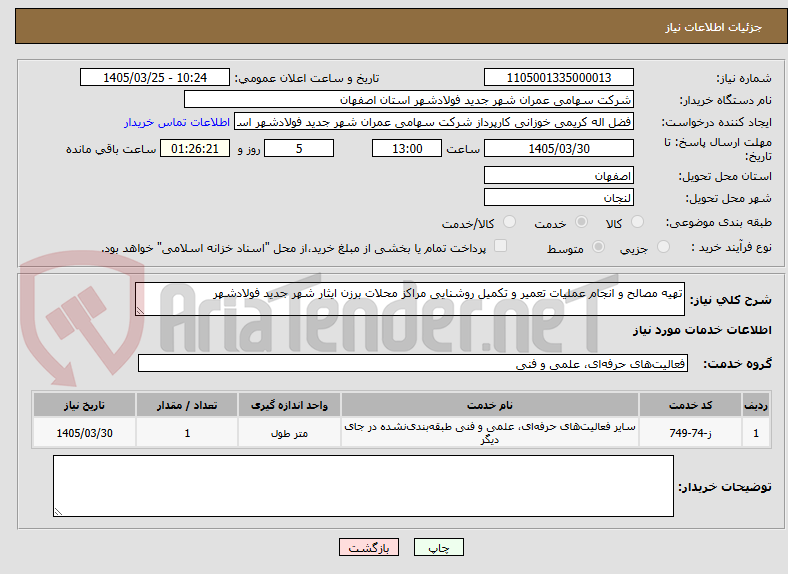The image size is (788, 574).
Task: Click the کد خدمت column header
Action: pos(691,405)
